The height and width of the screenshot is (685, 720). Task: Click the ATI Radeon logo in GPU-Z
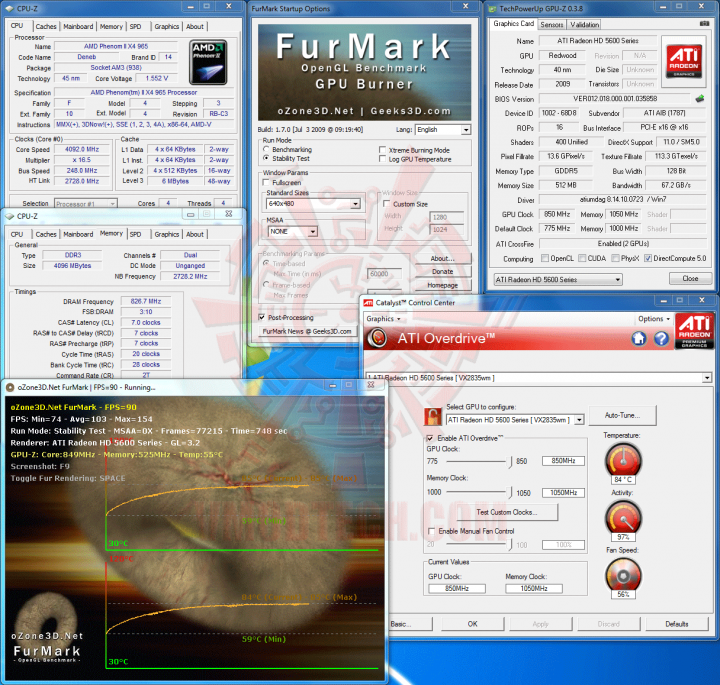pyautogui.click(x=684, y=61)
